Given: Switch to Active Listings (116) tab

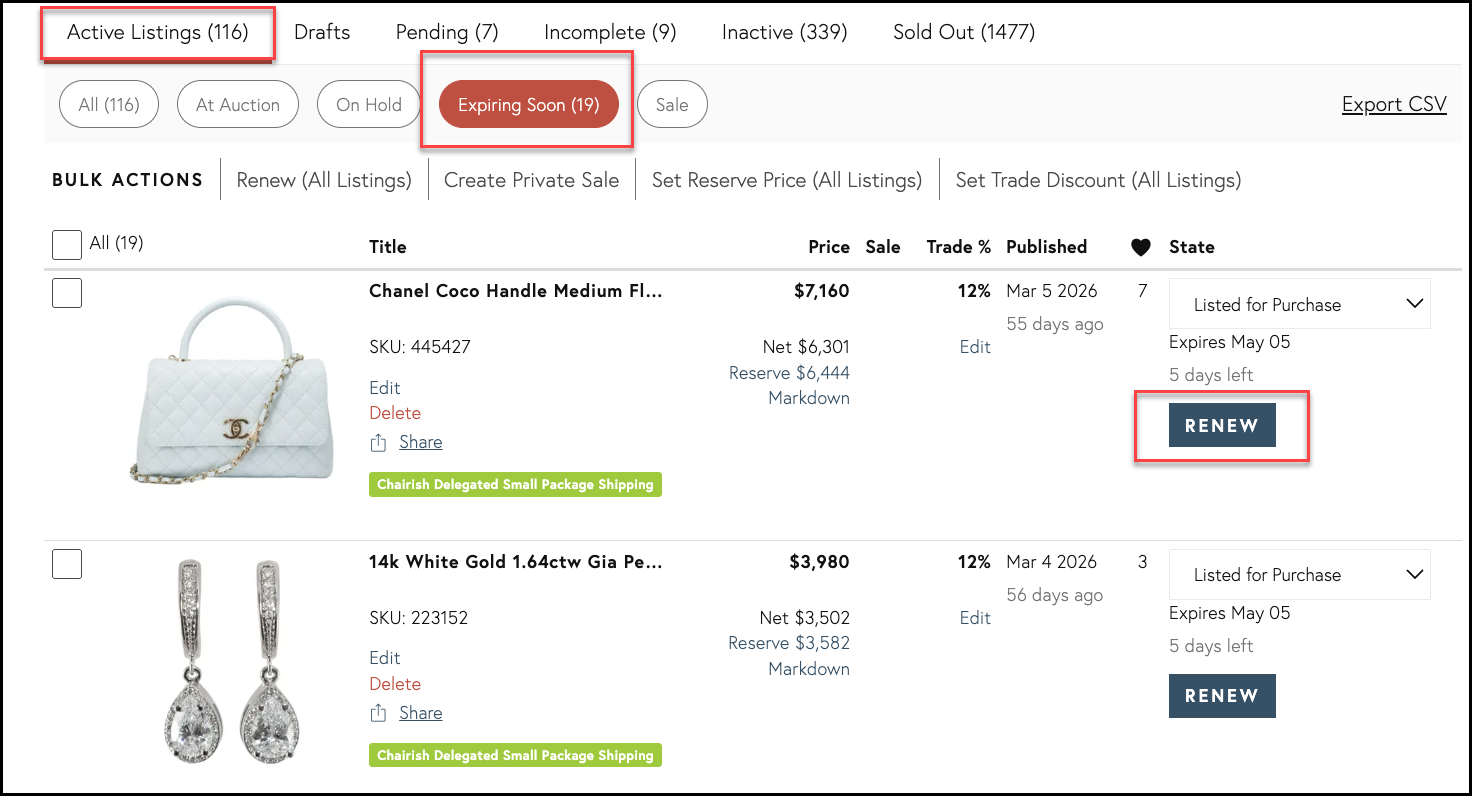Looking at the screenshot, I should 157,32.
